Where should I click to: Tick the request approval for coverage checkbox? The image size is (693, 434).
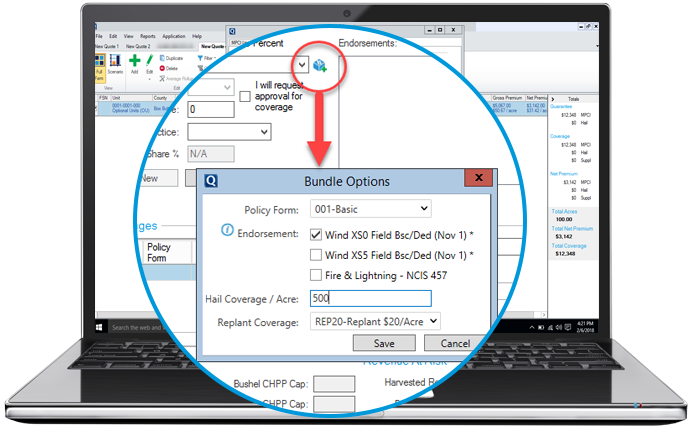[x=246, y=94]
